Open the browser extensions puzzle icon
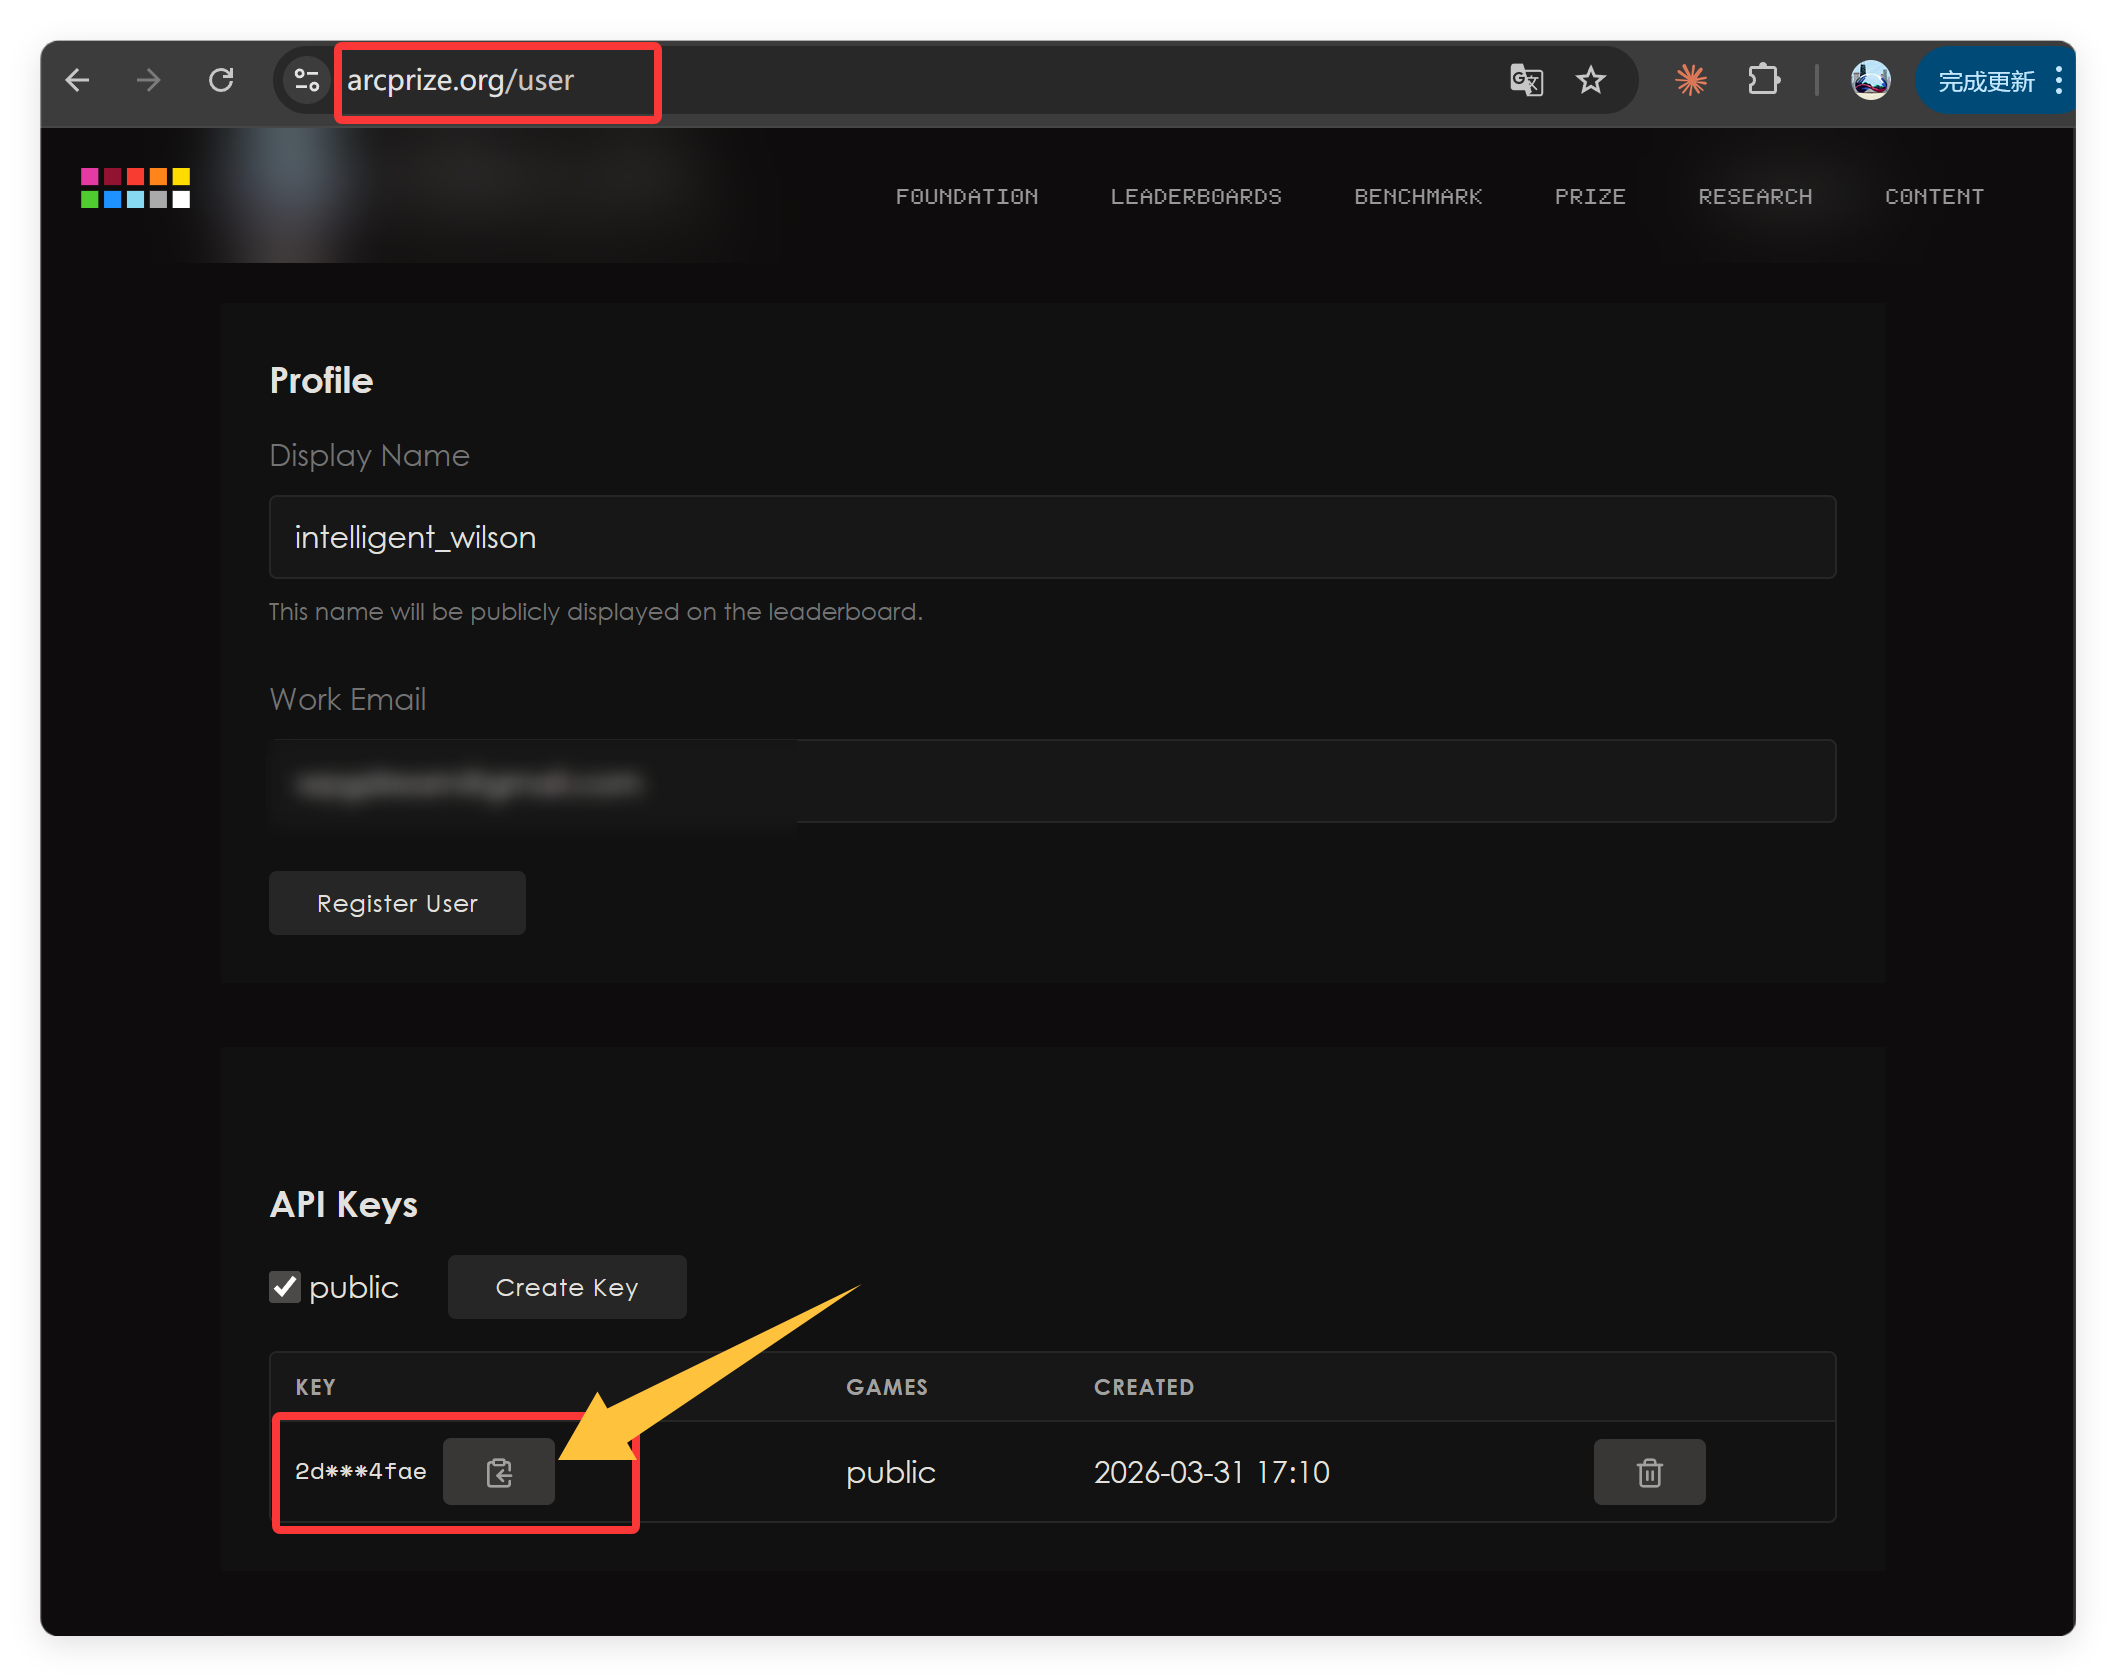 pos(1763,80)
